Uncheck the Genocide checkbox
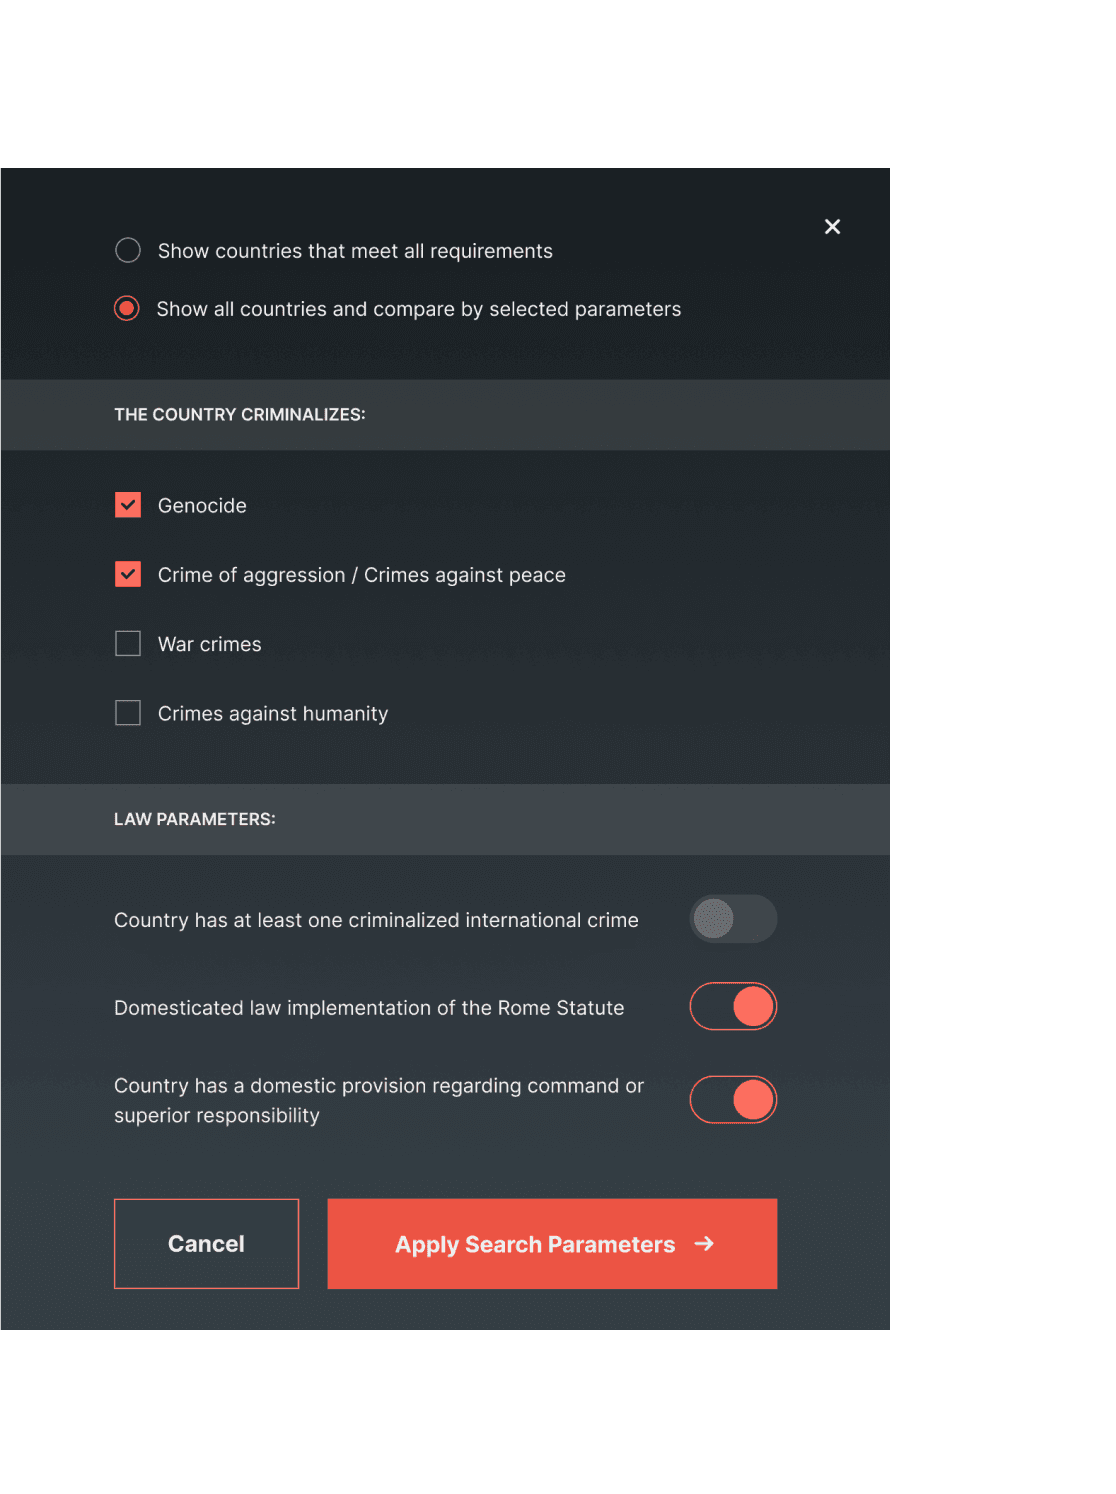This screenshot has height=1494, width=1116. point(128,505)
